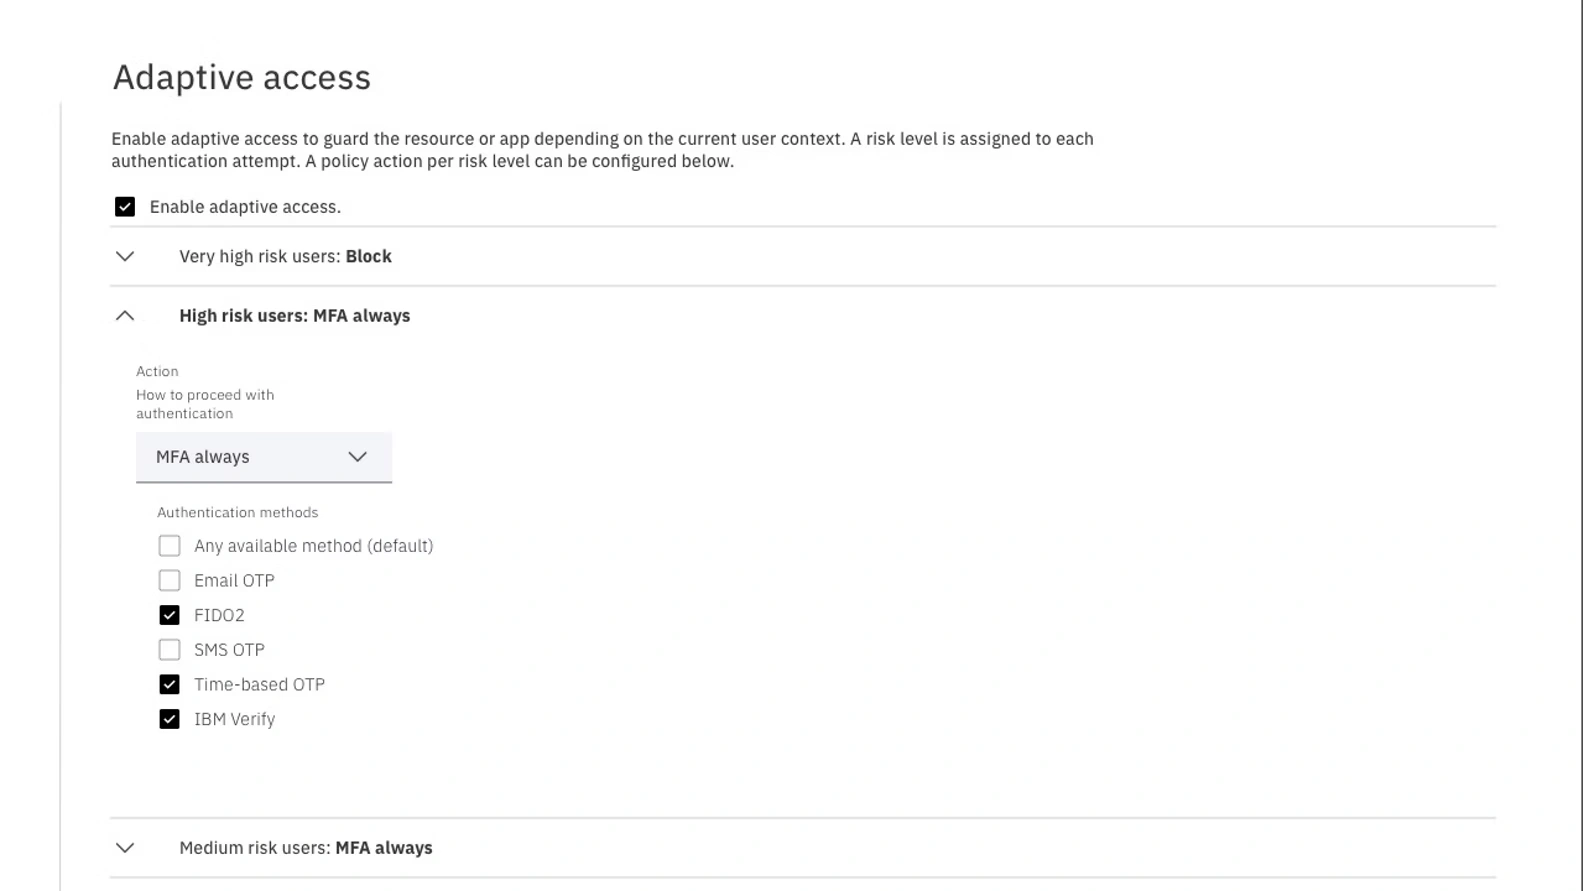This screenshot has height=891, width=1584.
Task: Enable the SMS OTP authentication method
Action: (x=169, y=649)
